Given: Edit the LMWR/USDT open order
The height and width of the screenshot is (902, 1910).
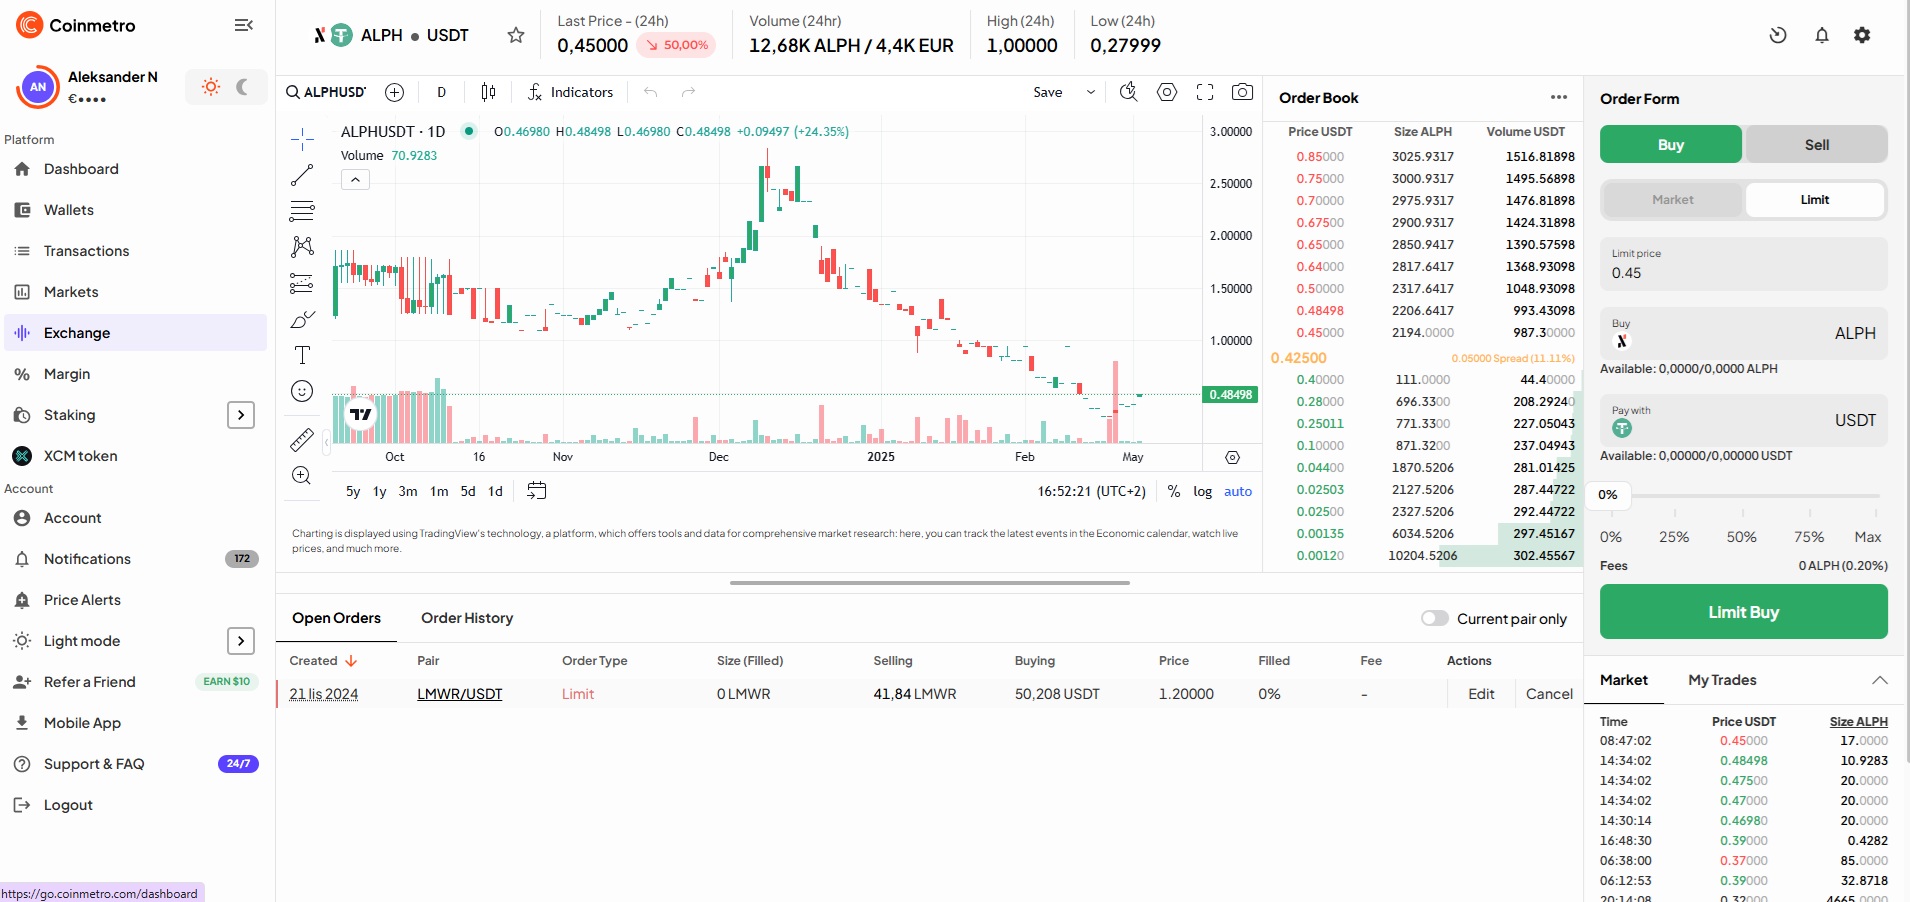Looking at the screenshot, I should click(1481, 694).
